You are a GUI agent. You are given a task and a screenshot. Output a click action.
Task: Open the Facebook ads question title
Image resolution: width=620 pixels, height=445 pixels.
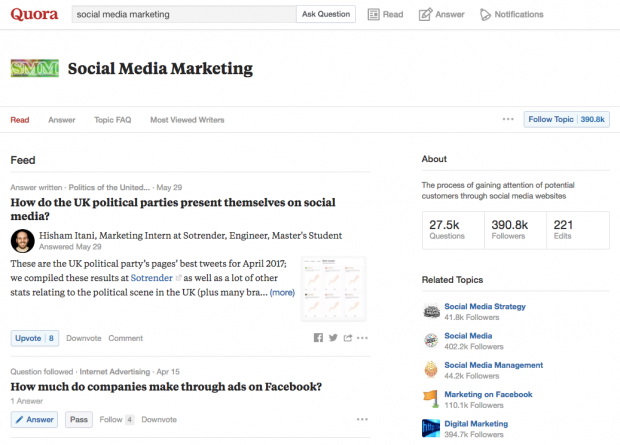[x=166, y=386]
